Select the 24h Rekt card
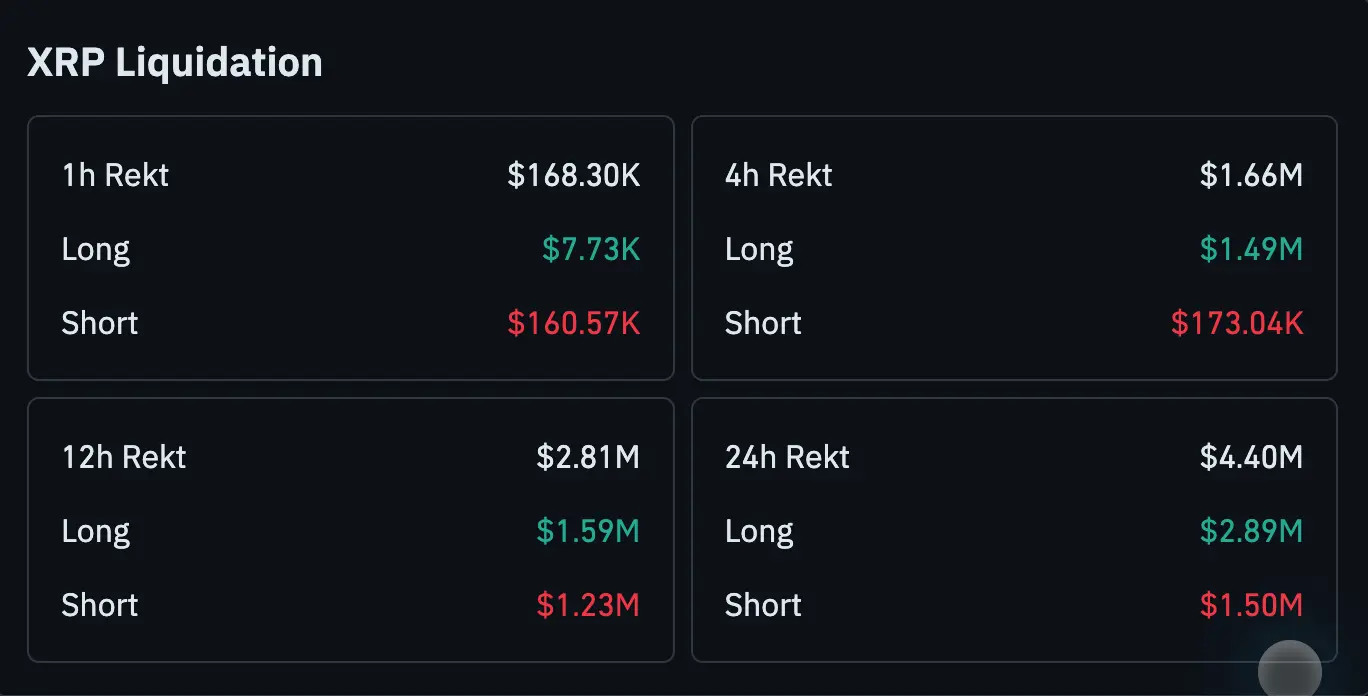 click(x=1014, y=530)
